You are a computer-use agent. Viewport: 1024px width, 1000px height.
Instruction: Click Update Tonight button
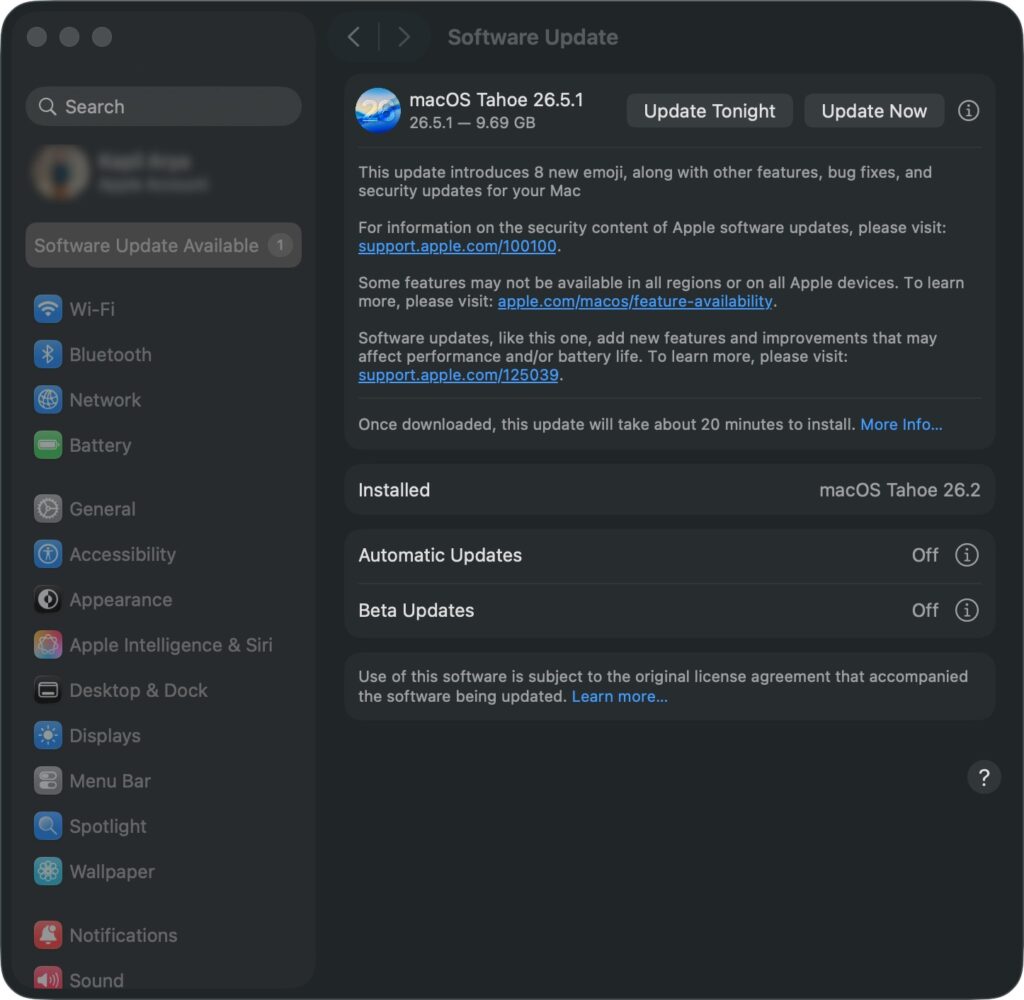(709, 111)
